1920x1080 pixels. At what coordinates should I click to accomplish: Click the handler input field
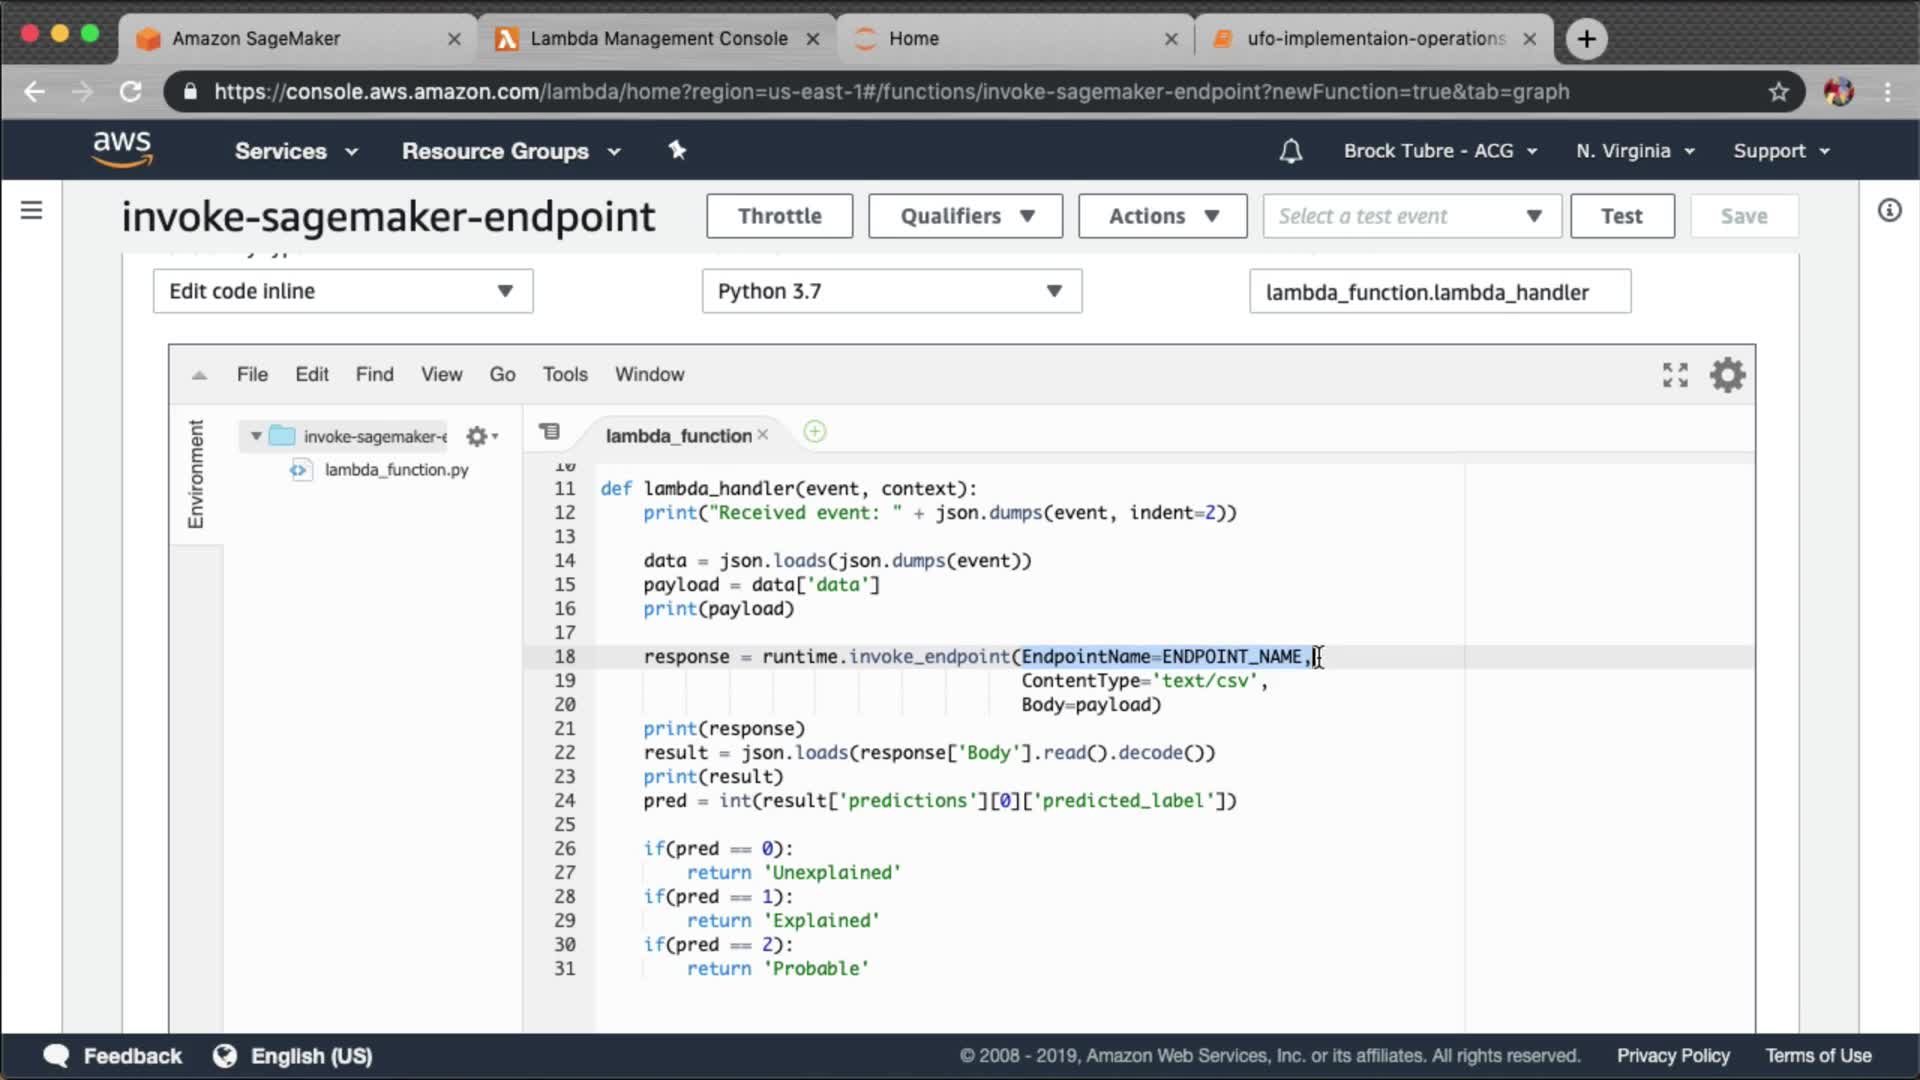pos(1439,292)
